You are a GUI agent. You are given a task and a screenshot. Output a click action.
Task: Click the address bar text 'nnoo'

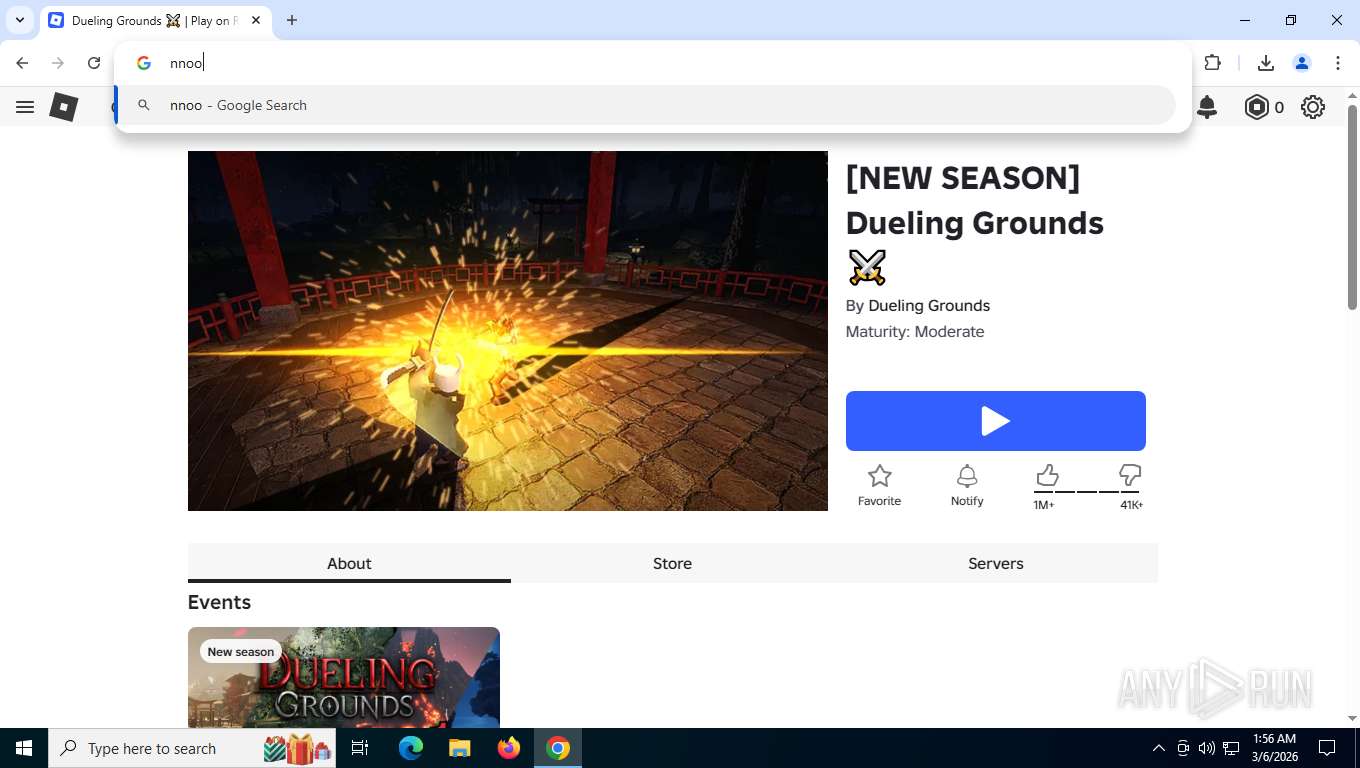(186, 63)
